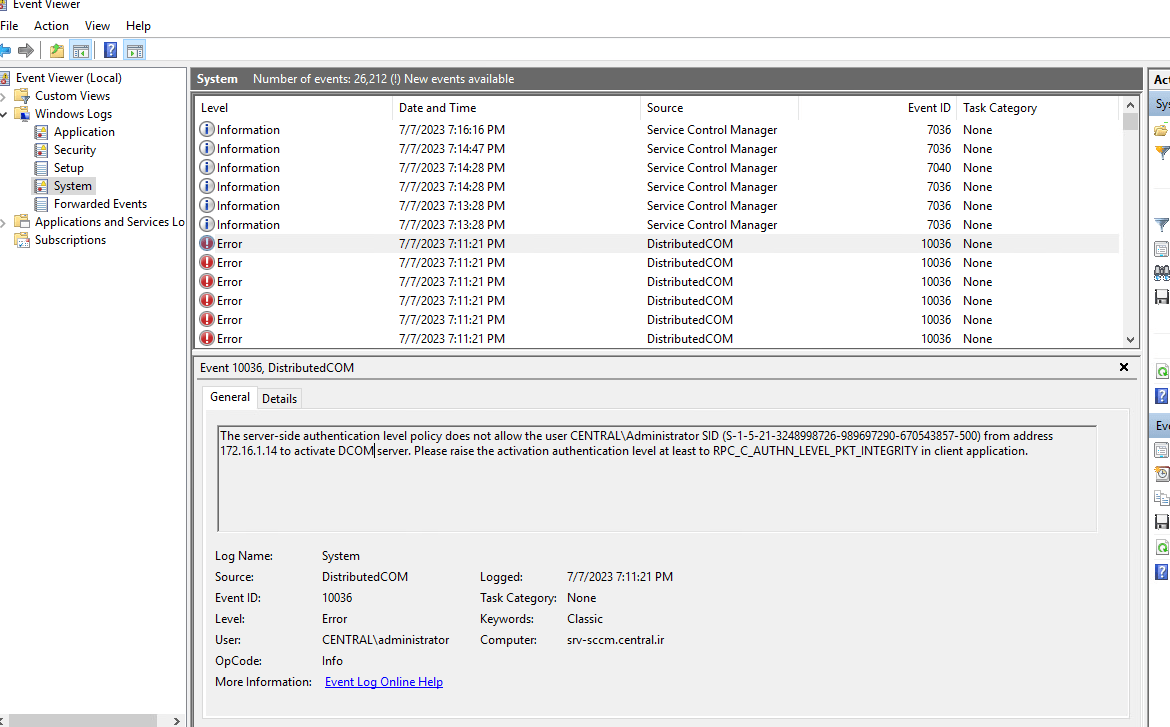Open the Action menu
This screenshot has width=1170, height=727.
click(x=51, y=25)
